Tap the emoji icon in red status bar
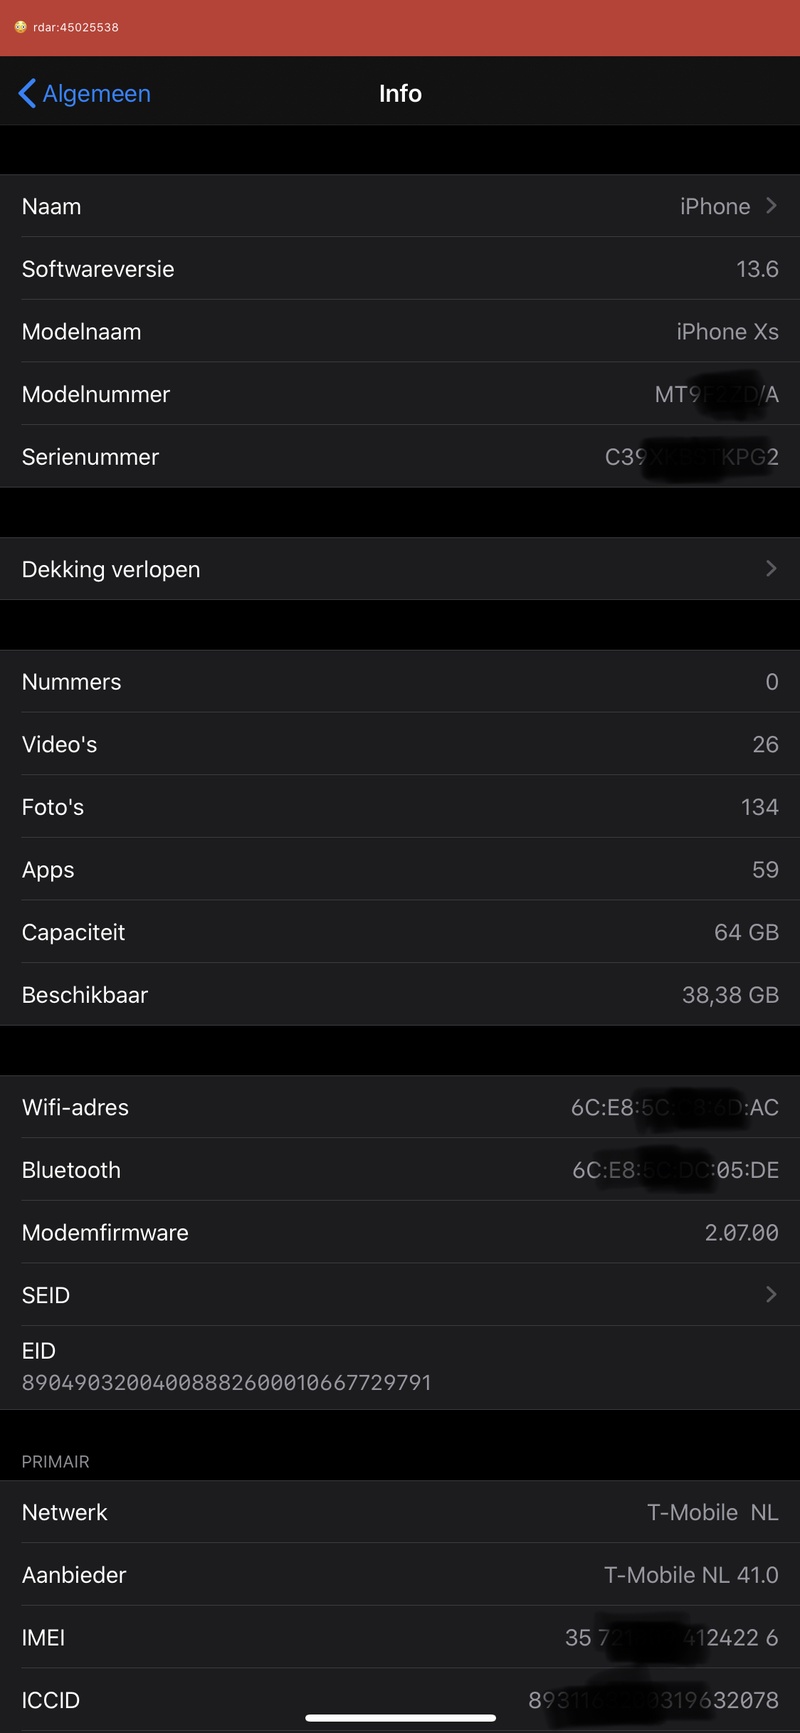Screen dimensions: 800x1733 (20, 27)
